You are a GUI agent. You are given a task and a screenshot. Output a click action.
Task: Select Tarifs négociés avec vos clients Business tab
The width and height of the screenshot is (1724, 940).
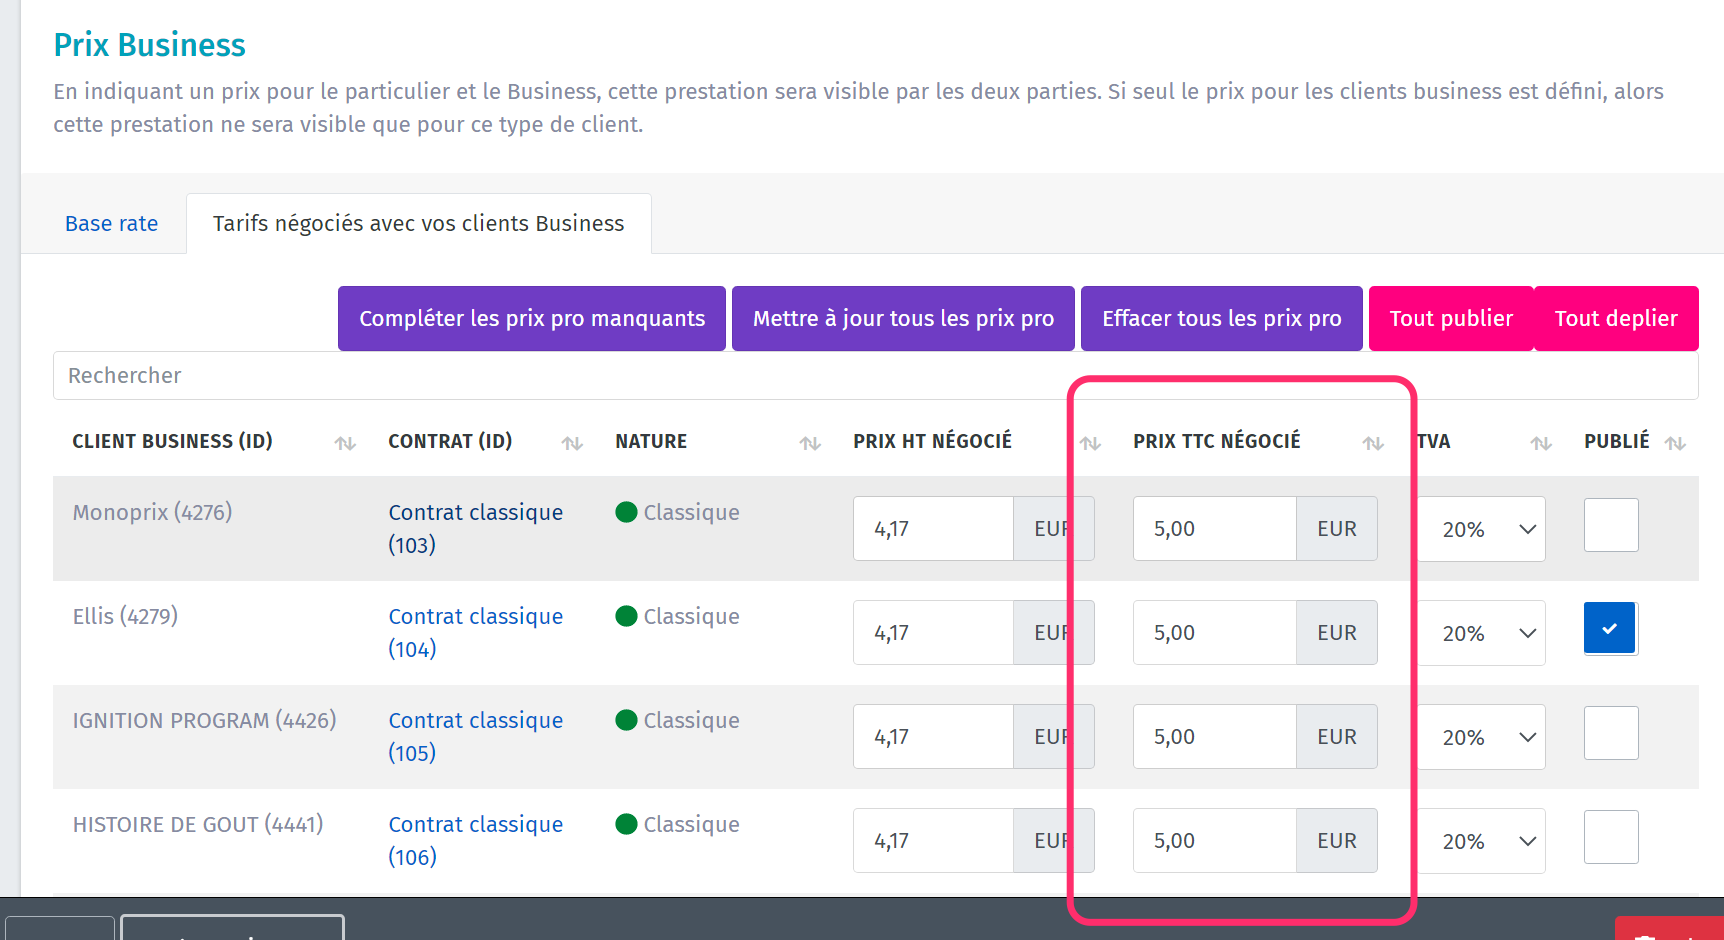pyautogui.click(x=418, y=224)
